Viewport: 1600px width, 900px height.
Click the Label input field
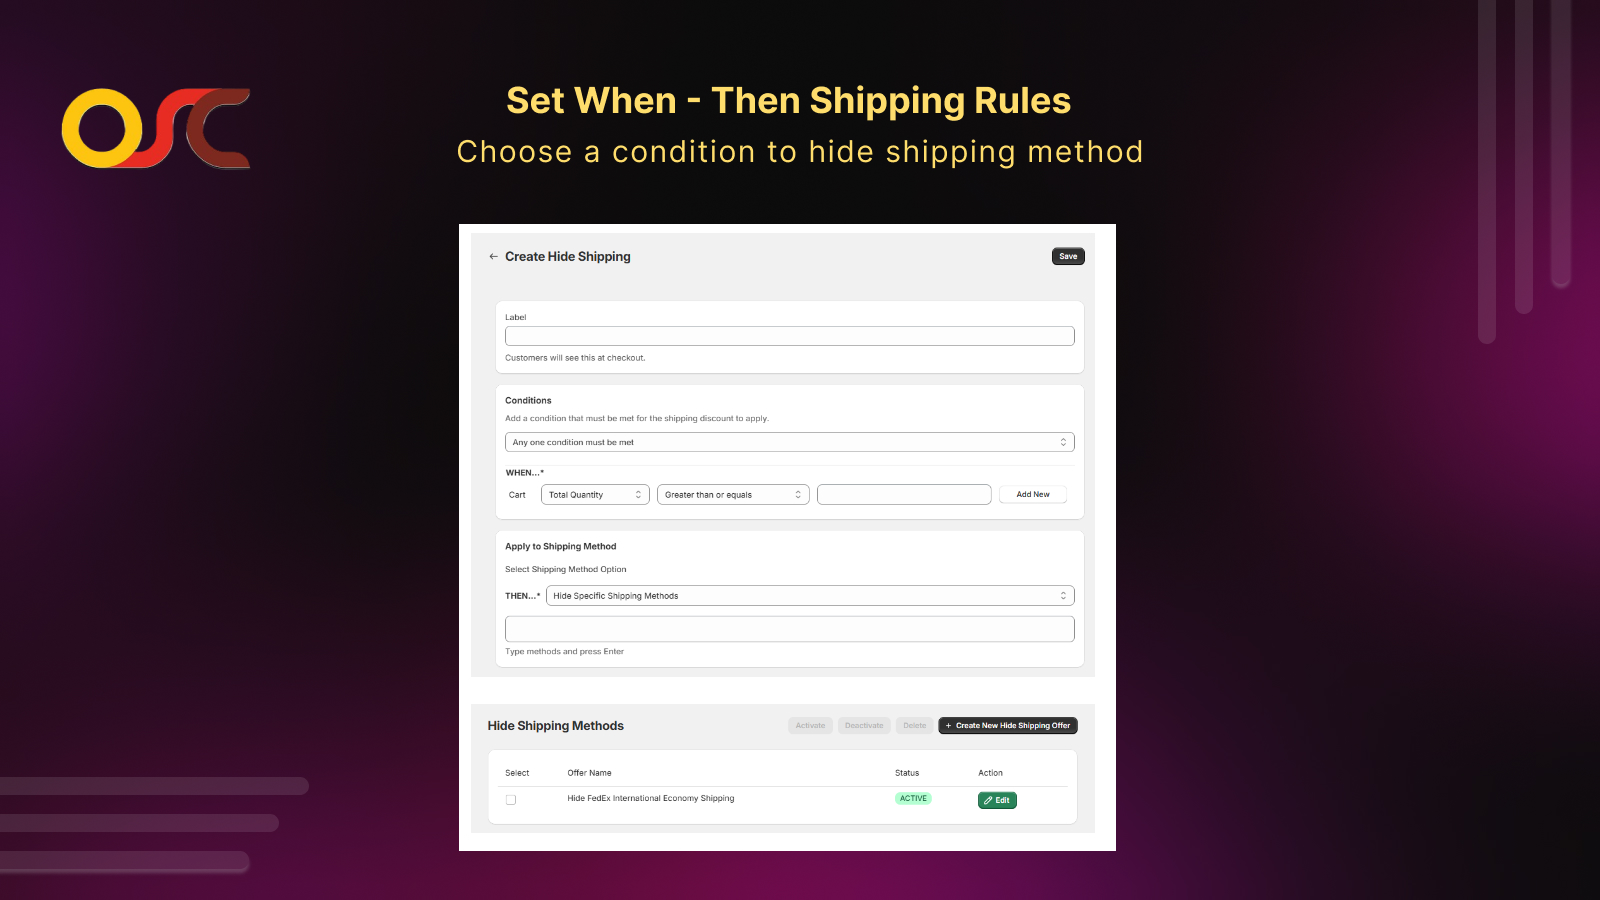pyautogui.click(x=789, y=335)
